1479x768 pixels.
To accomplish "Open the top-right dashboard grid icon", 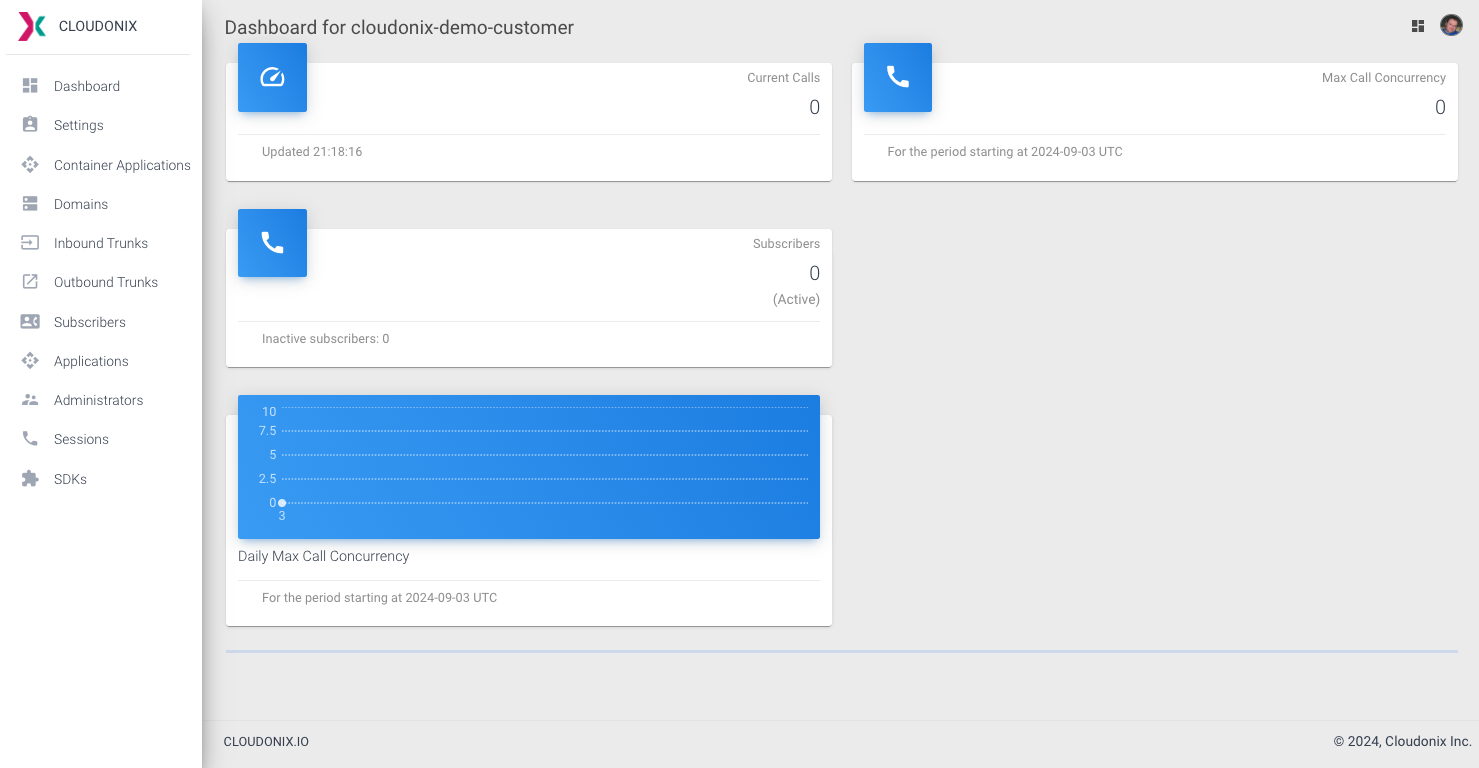I will (1417, 26).
